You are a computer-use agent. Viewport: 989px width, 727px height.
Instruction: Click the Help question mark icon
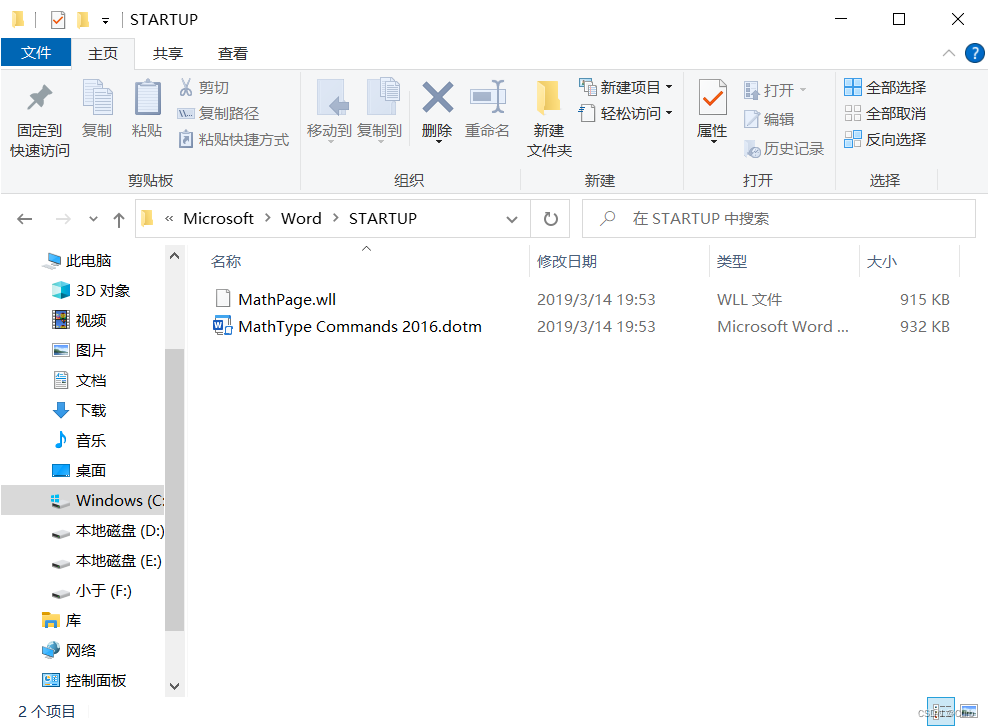(x=974, y=54)
